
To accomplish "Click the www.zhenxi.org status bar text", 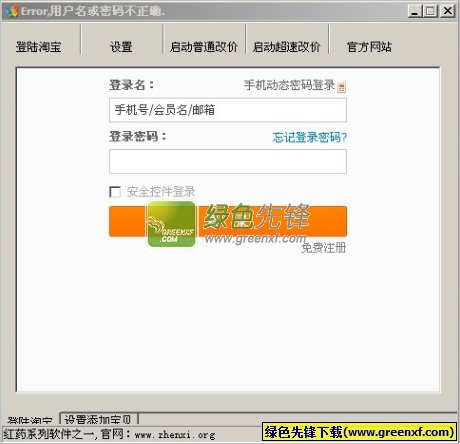I will coord(175,435).
